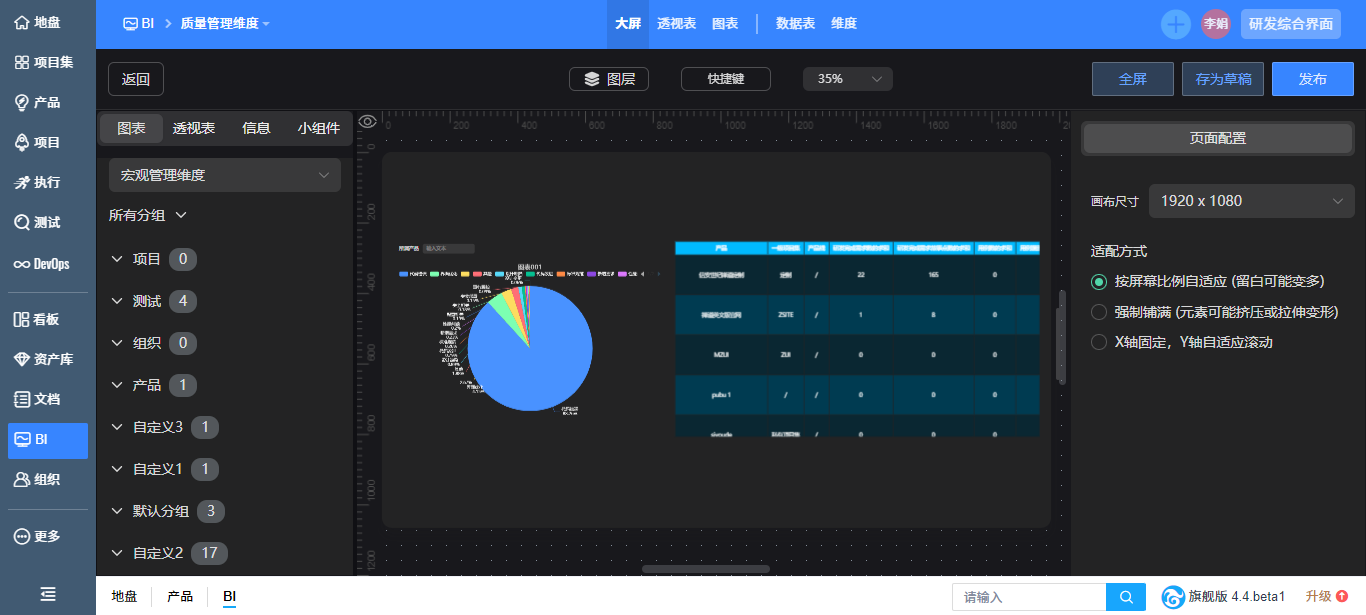The width and height of the screenshot is (1366, 615).
Task: Switch to the 大屏 top tab
Action: pos(628,24)
